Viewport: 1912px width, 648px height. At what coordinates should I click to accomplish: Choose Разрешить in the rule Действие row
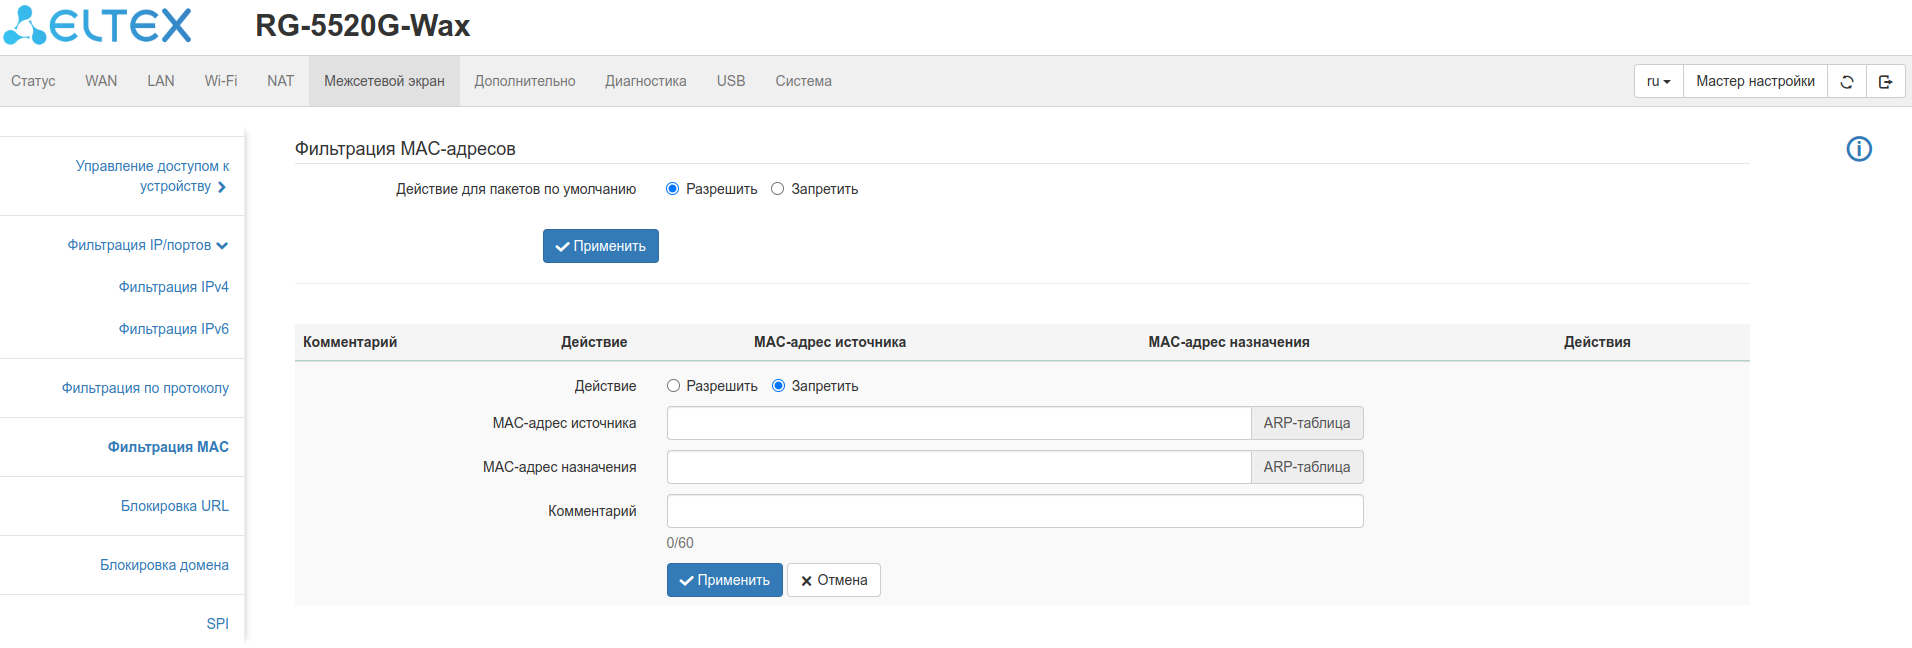[x=674, y=386]
